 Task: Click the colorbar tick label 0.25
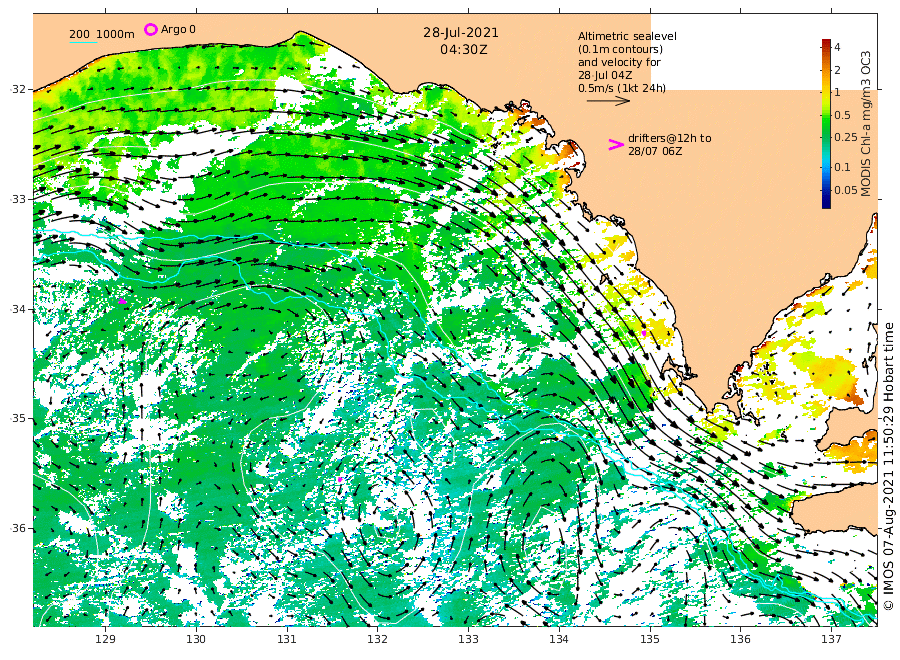pos(845,137)
